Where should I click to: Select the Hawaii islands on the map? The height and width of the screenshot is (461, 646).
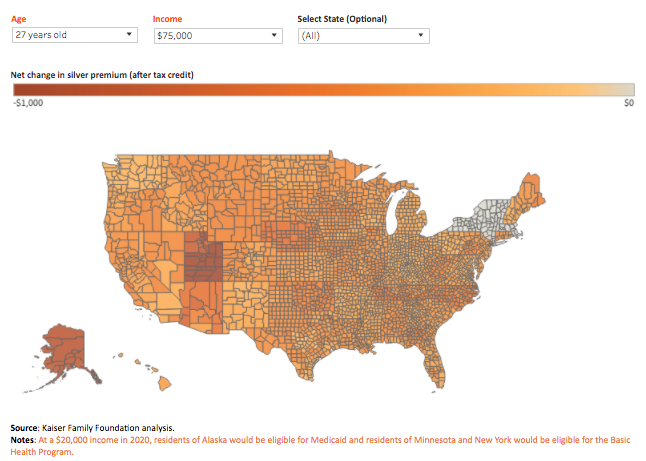pyautogui.click(x=160, y=378)
